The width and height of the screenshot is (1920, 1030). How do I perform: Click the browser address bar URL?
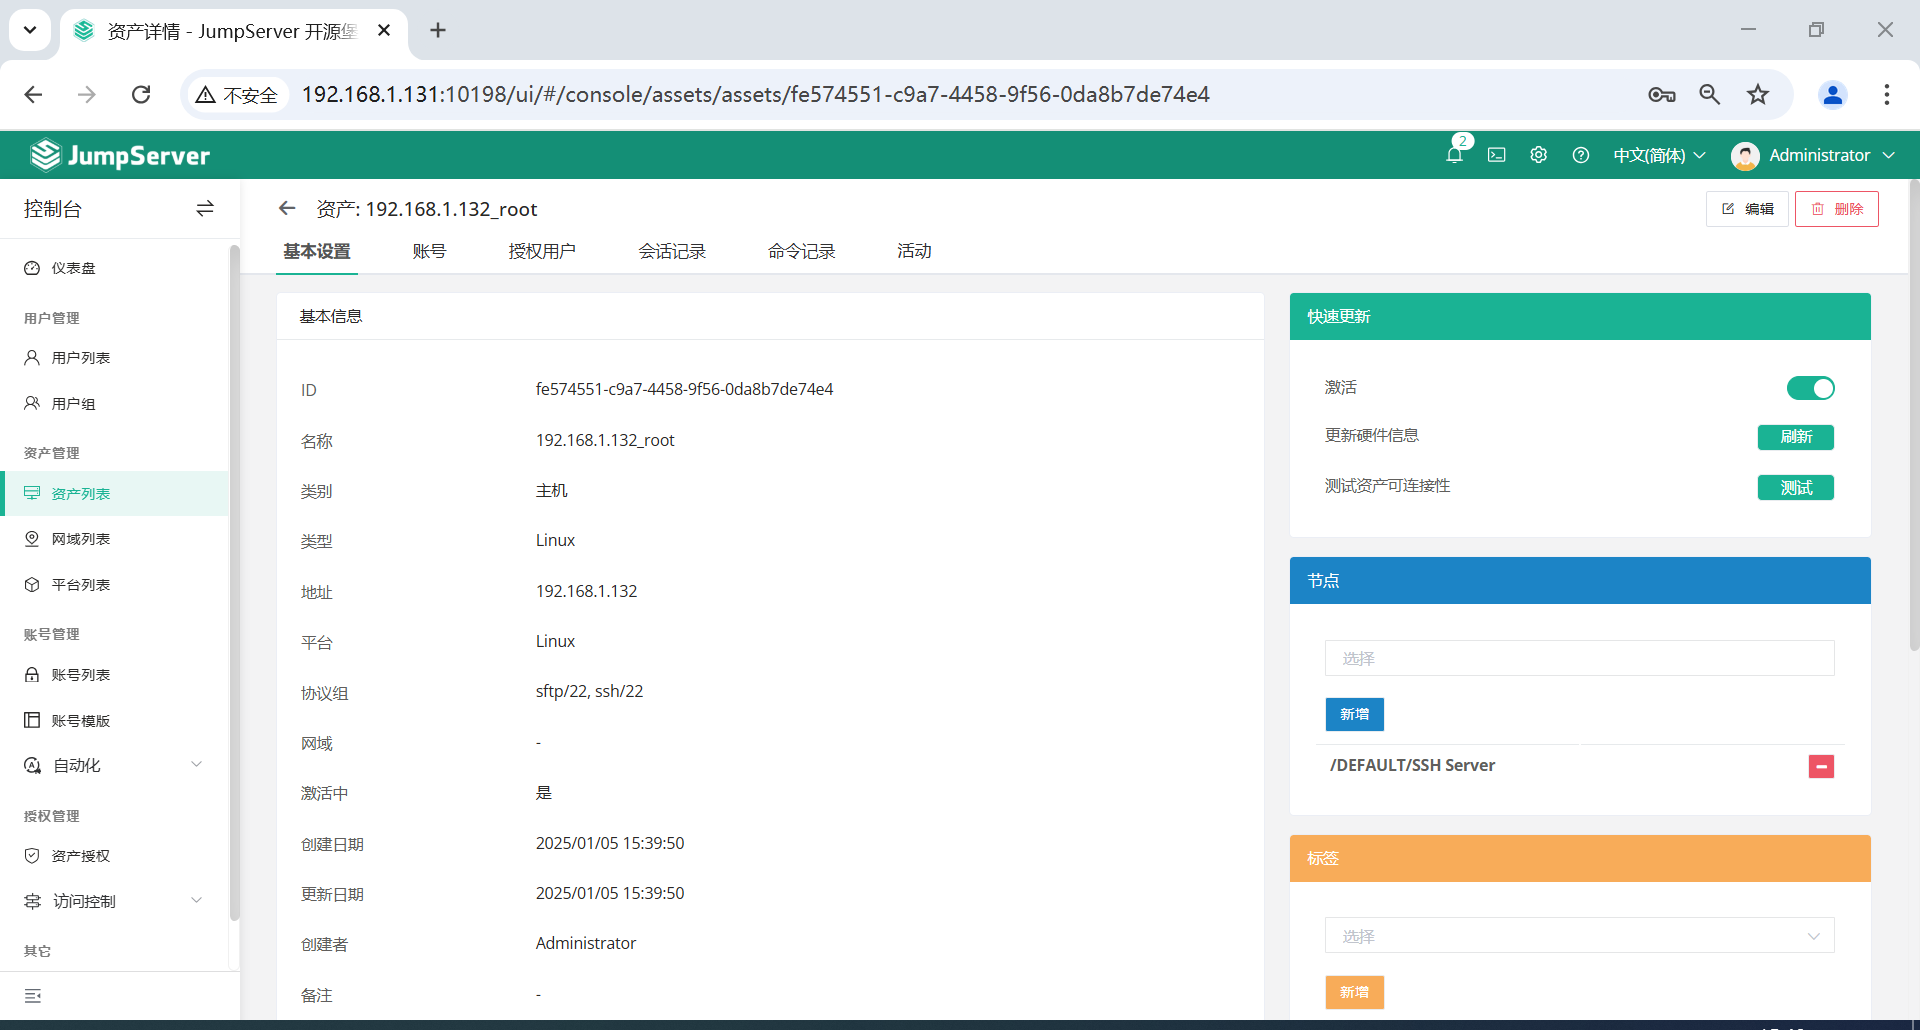coord(755,94)
